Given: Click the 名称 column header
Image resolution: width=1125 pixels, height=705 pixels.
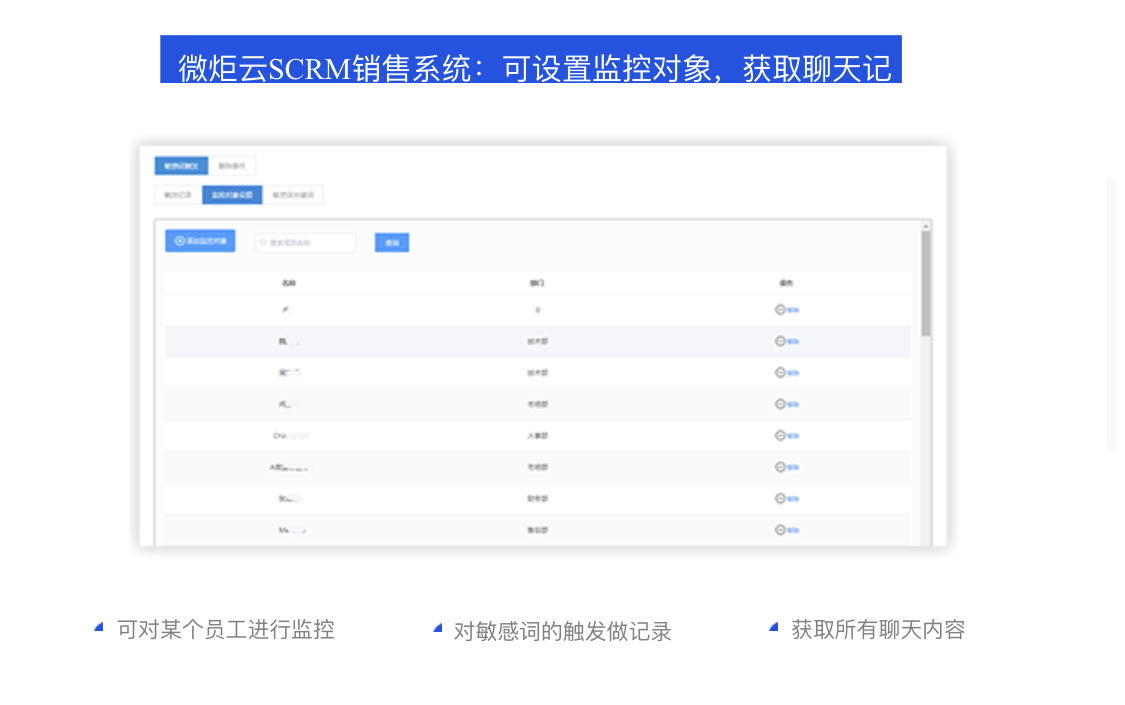Looking at the screenshot, I should pyautogui.click(x=288, y=283).
